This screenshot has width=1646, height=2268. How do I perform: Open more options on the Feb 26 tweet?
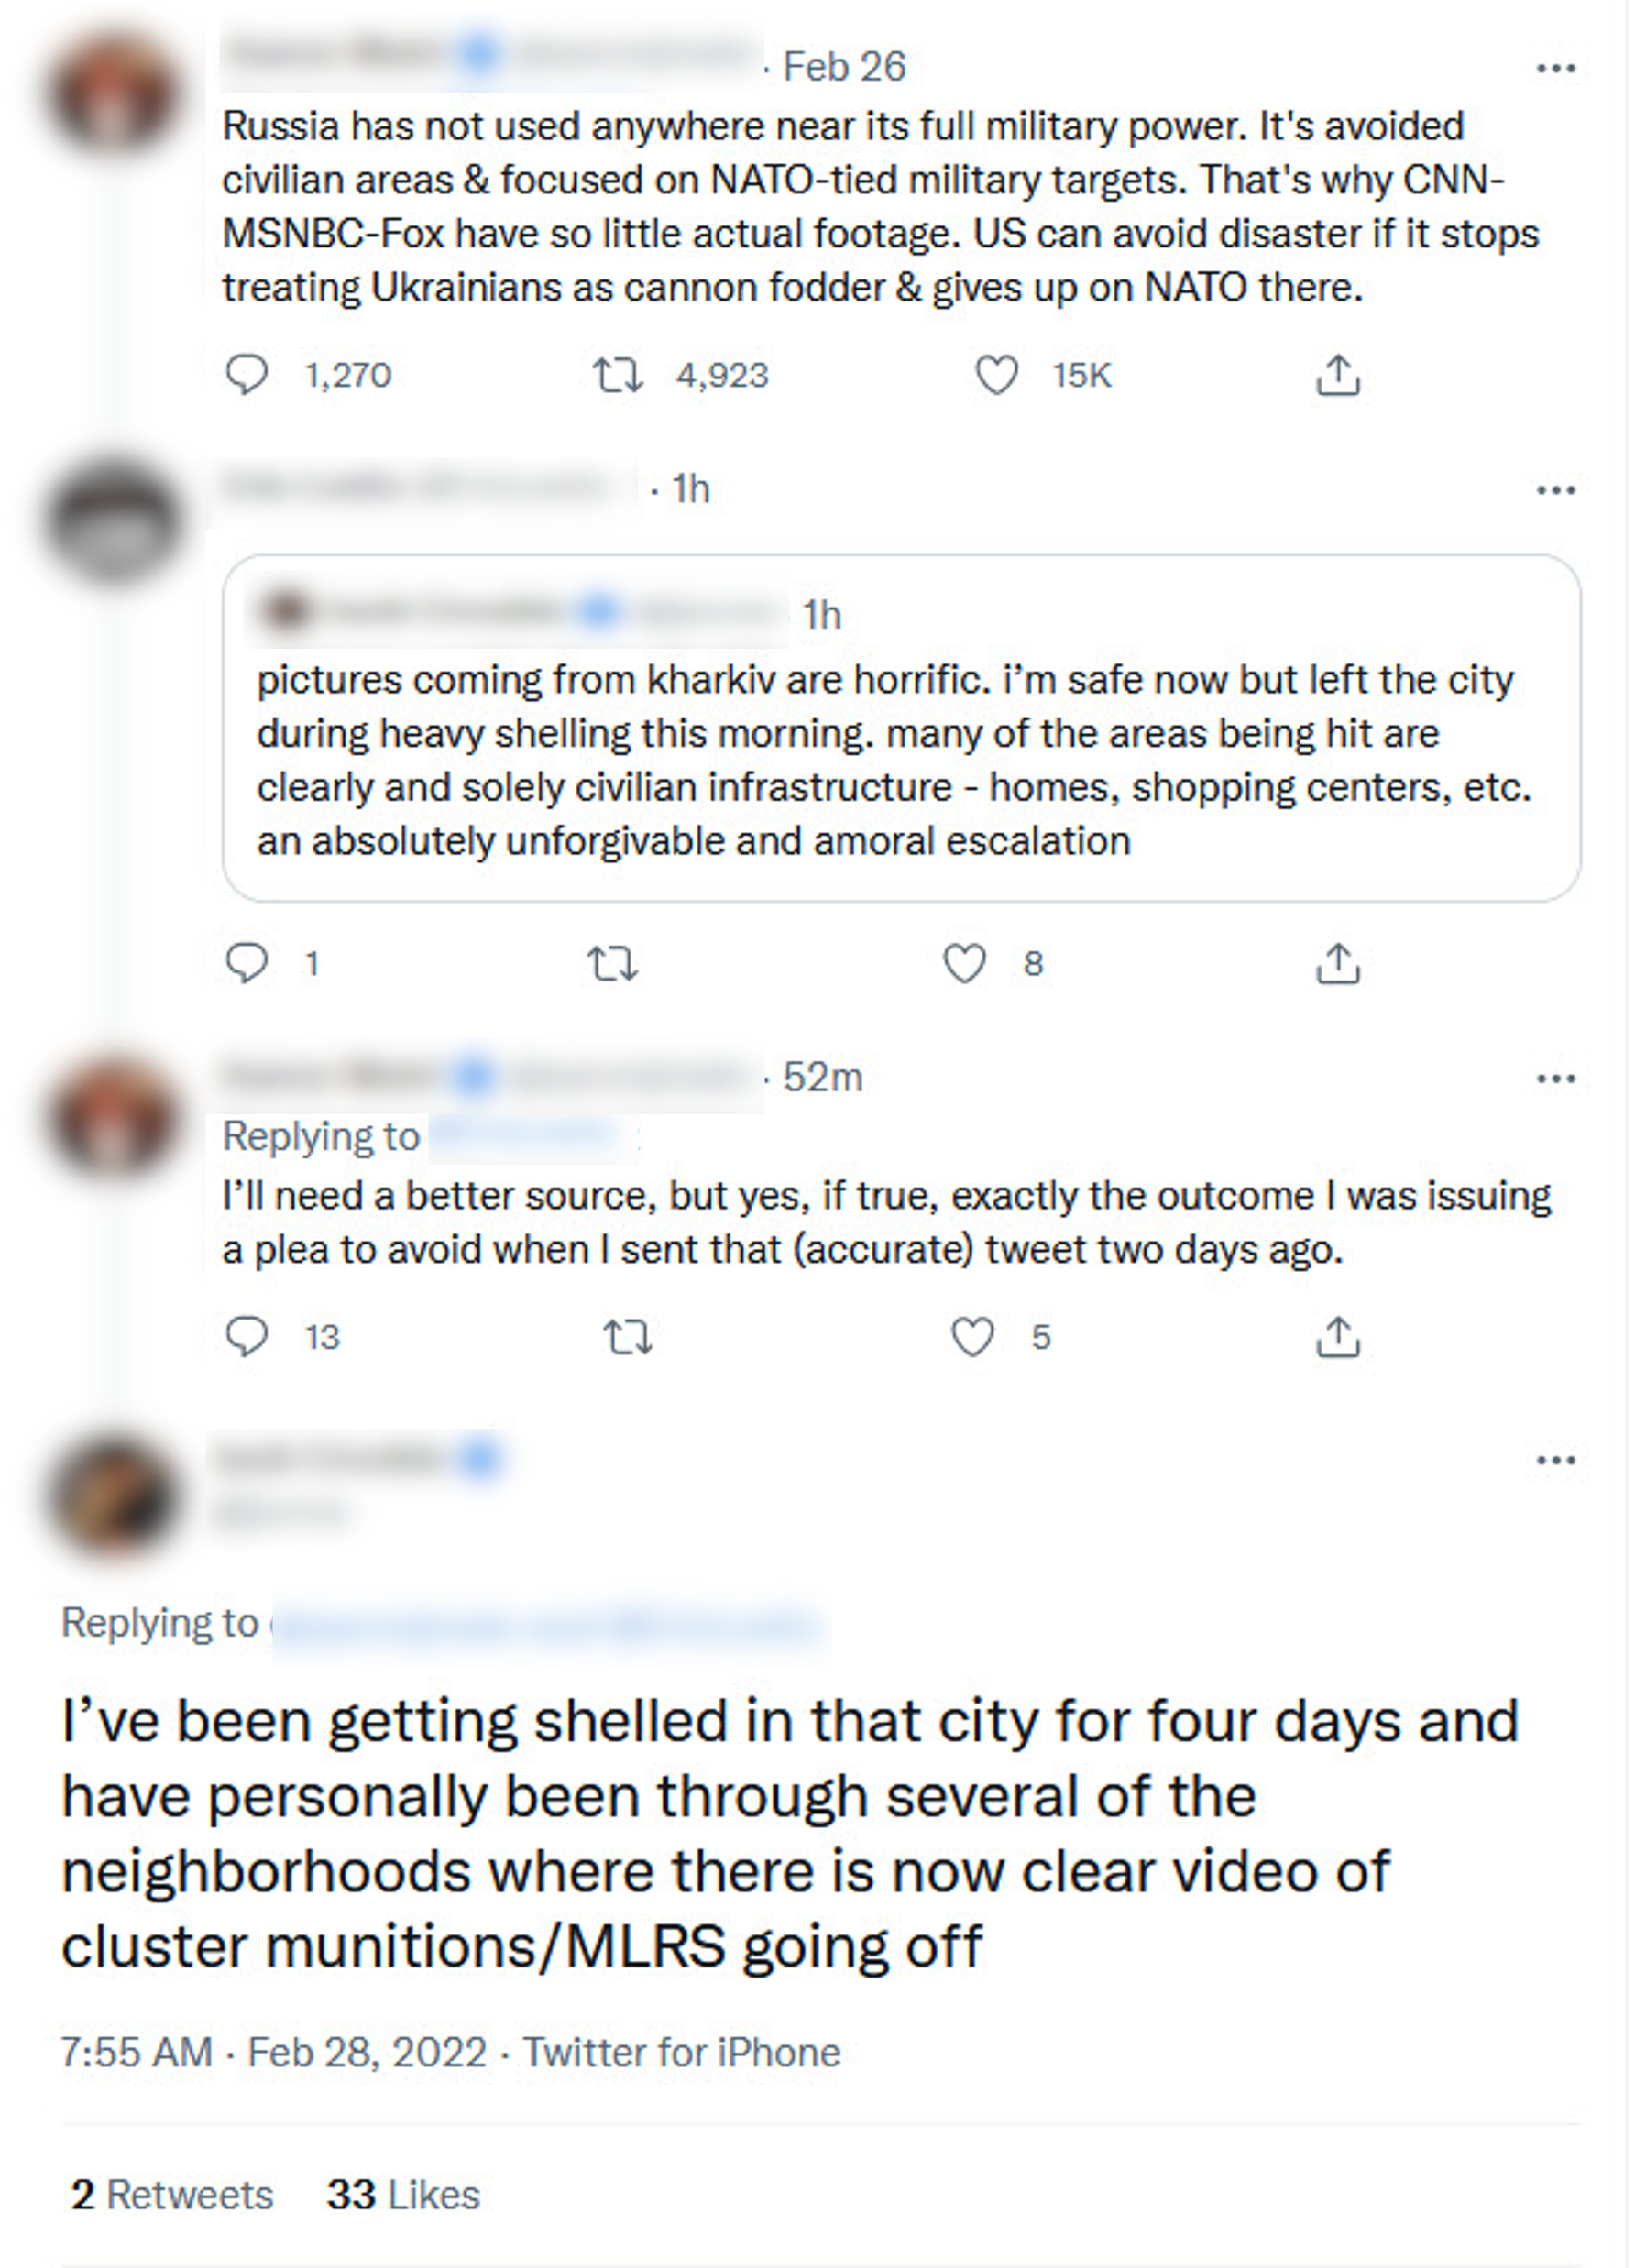(1555, 68)
